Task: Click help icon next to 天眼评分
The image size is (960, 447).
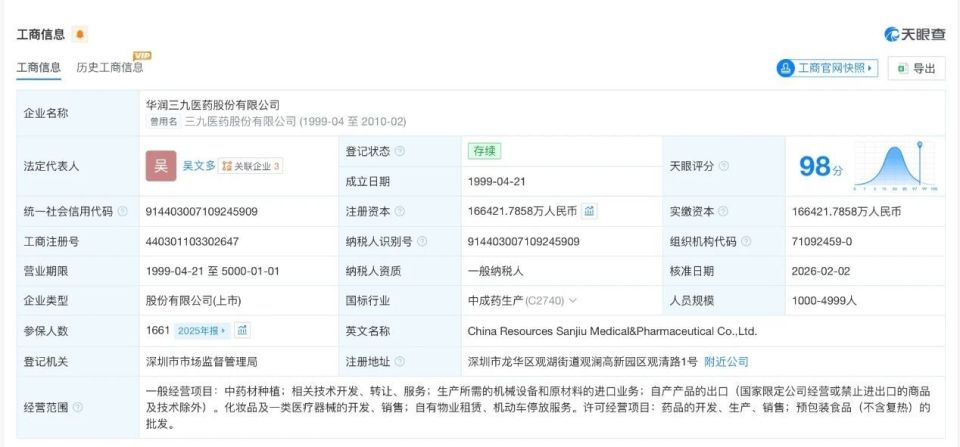Action: (724, 166)
